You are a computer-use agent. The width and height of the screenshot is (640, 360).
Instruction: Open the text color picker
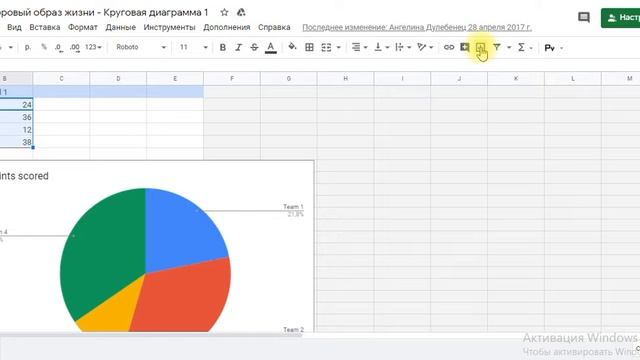tap(271, 48)
